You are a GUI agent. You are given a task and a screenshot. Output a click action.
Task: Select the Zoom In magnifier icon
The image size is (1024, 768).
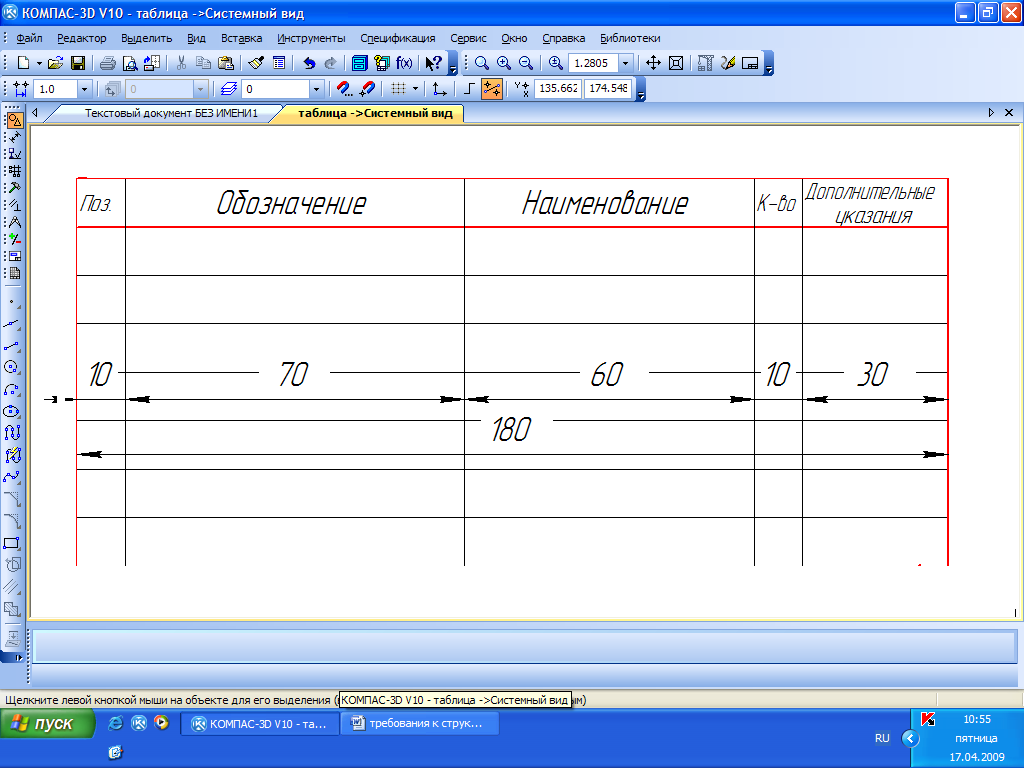tap(503, 63)
